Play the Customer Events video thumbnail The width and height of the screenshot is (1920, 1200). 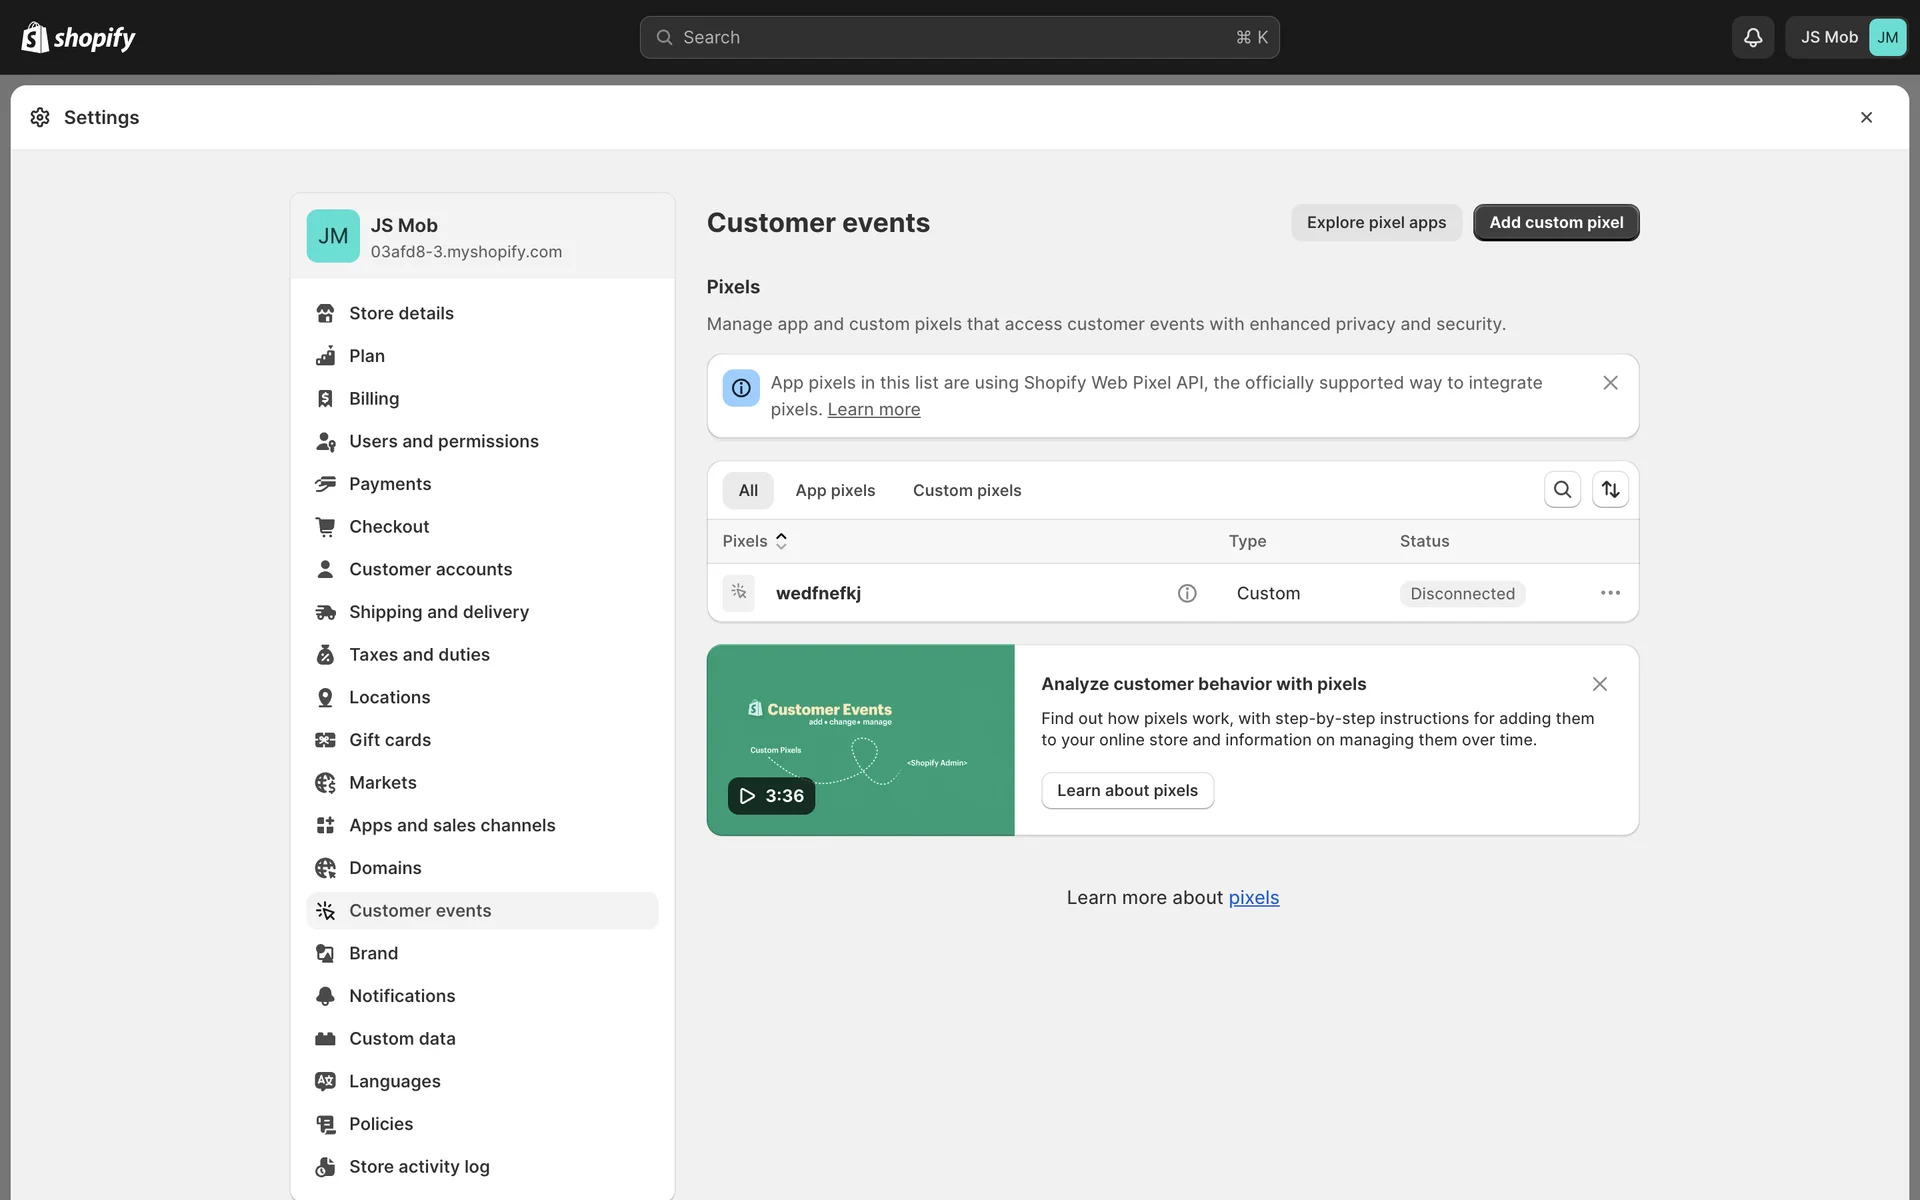click(x=771, y=796)
